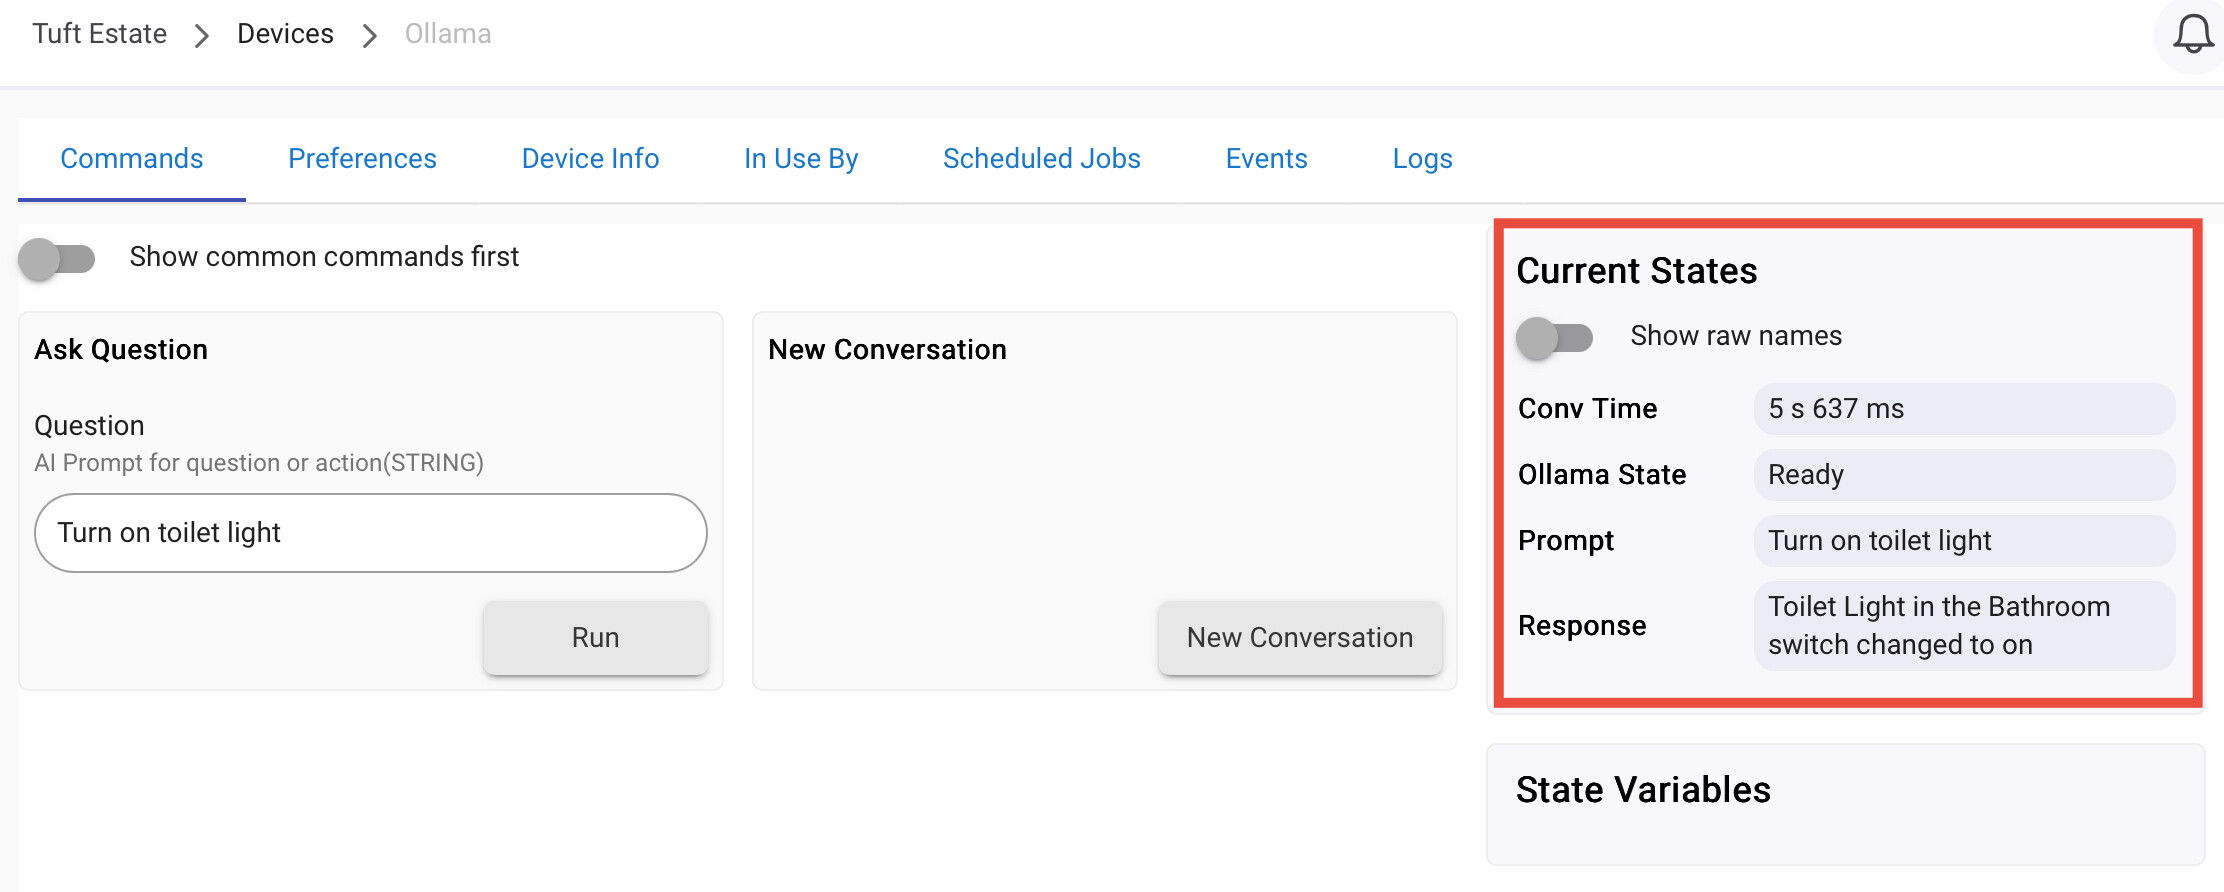The image size is (2224, 892).
Task: Click the Ask Question card title
Action: [121, 350]
